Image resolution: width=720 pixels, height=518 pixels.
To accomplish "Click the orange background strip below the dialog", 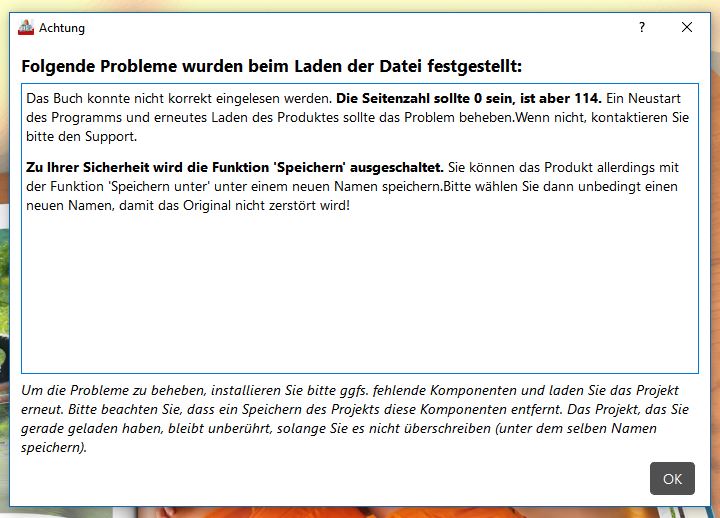I will [358, 512].
